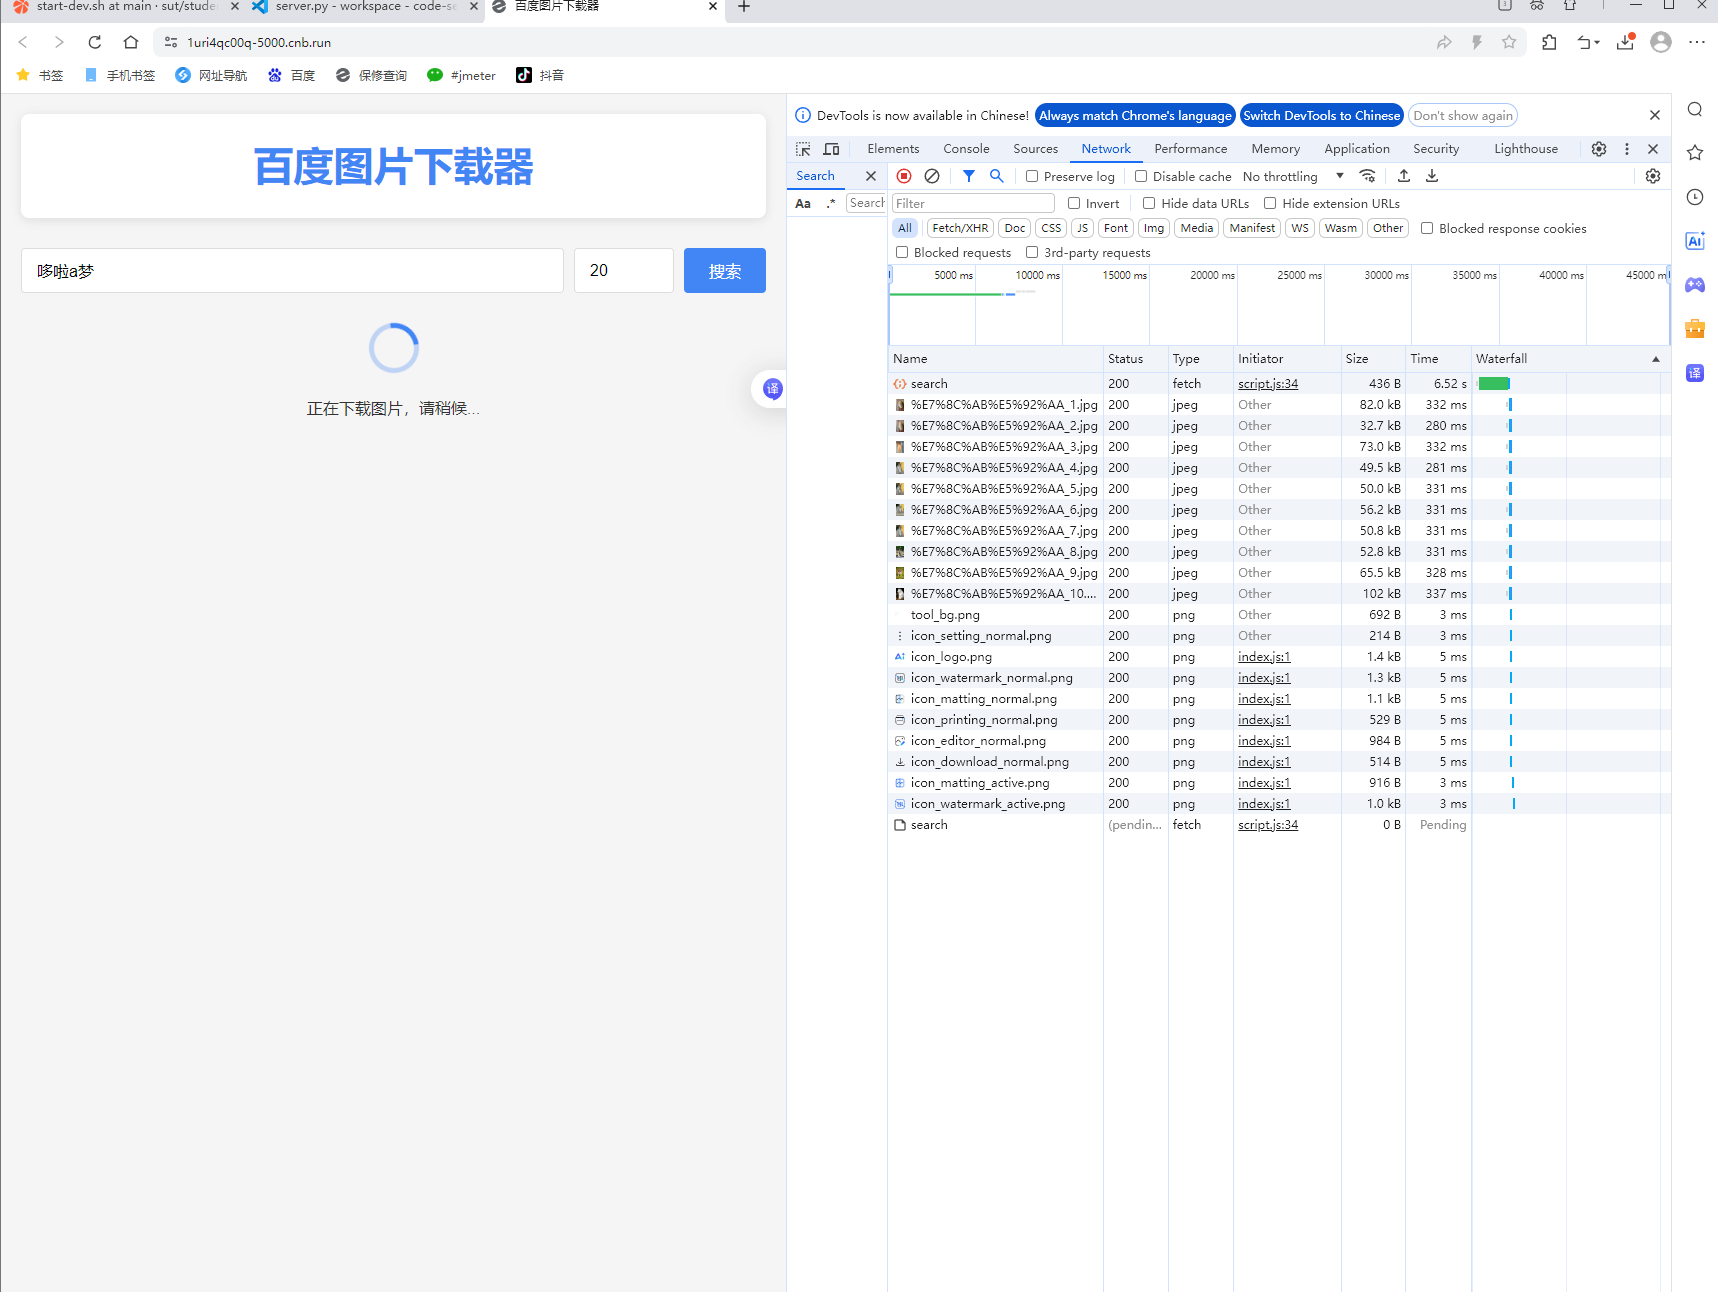
Task: Click the image count field showing 20
Action: click(x=623, y=271)
